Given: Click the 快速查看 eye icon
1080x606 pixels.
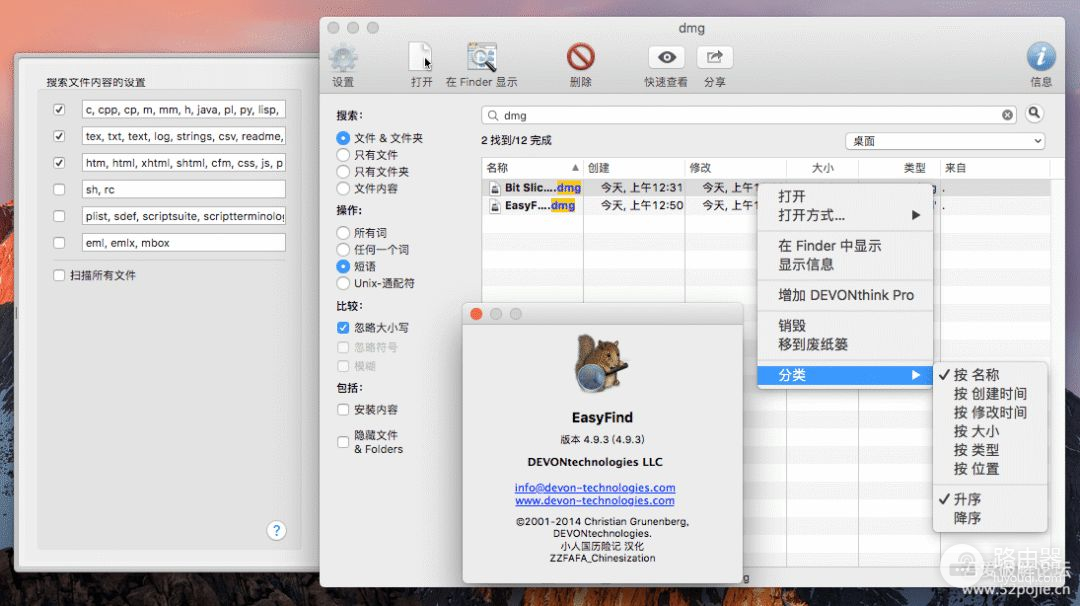Looking at the screenshot, I should coord(666,57).
